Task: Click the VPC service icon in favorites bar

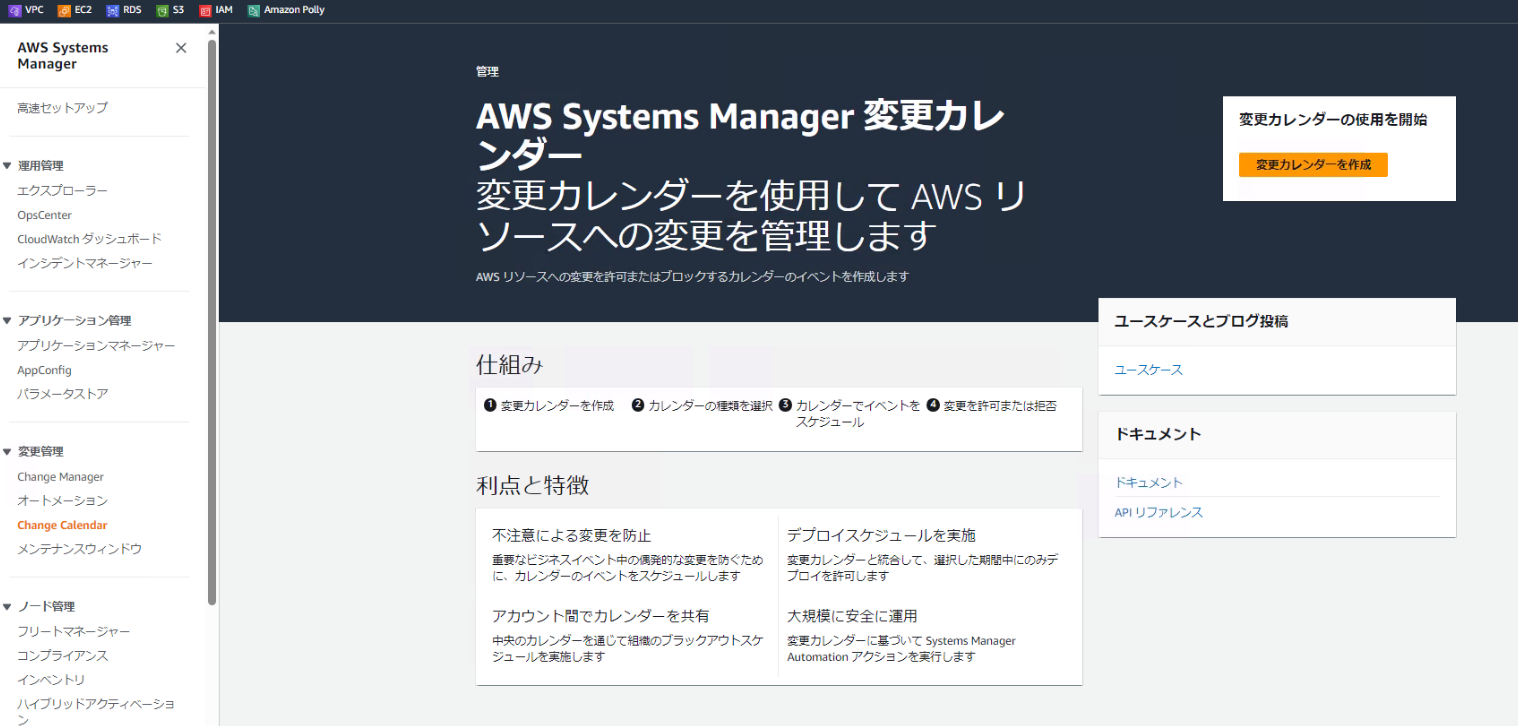Action: tap(14, 10)
